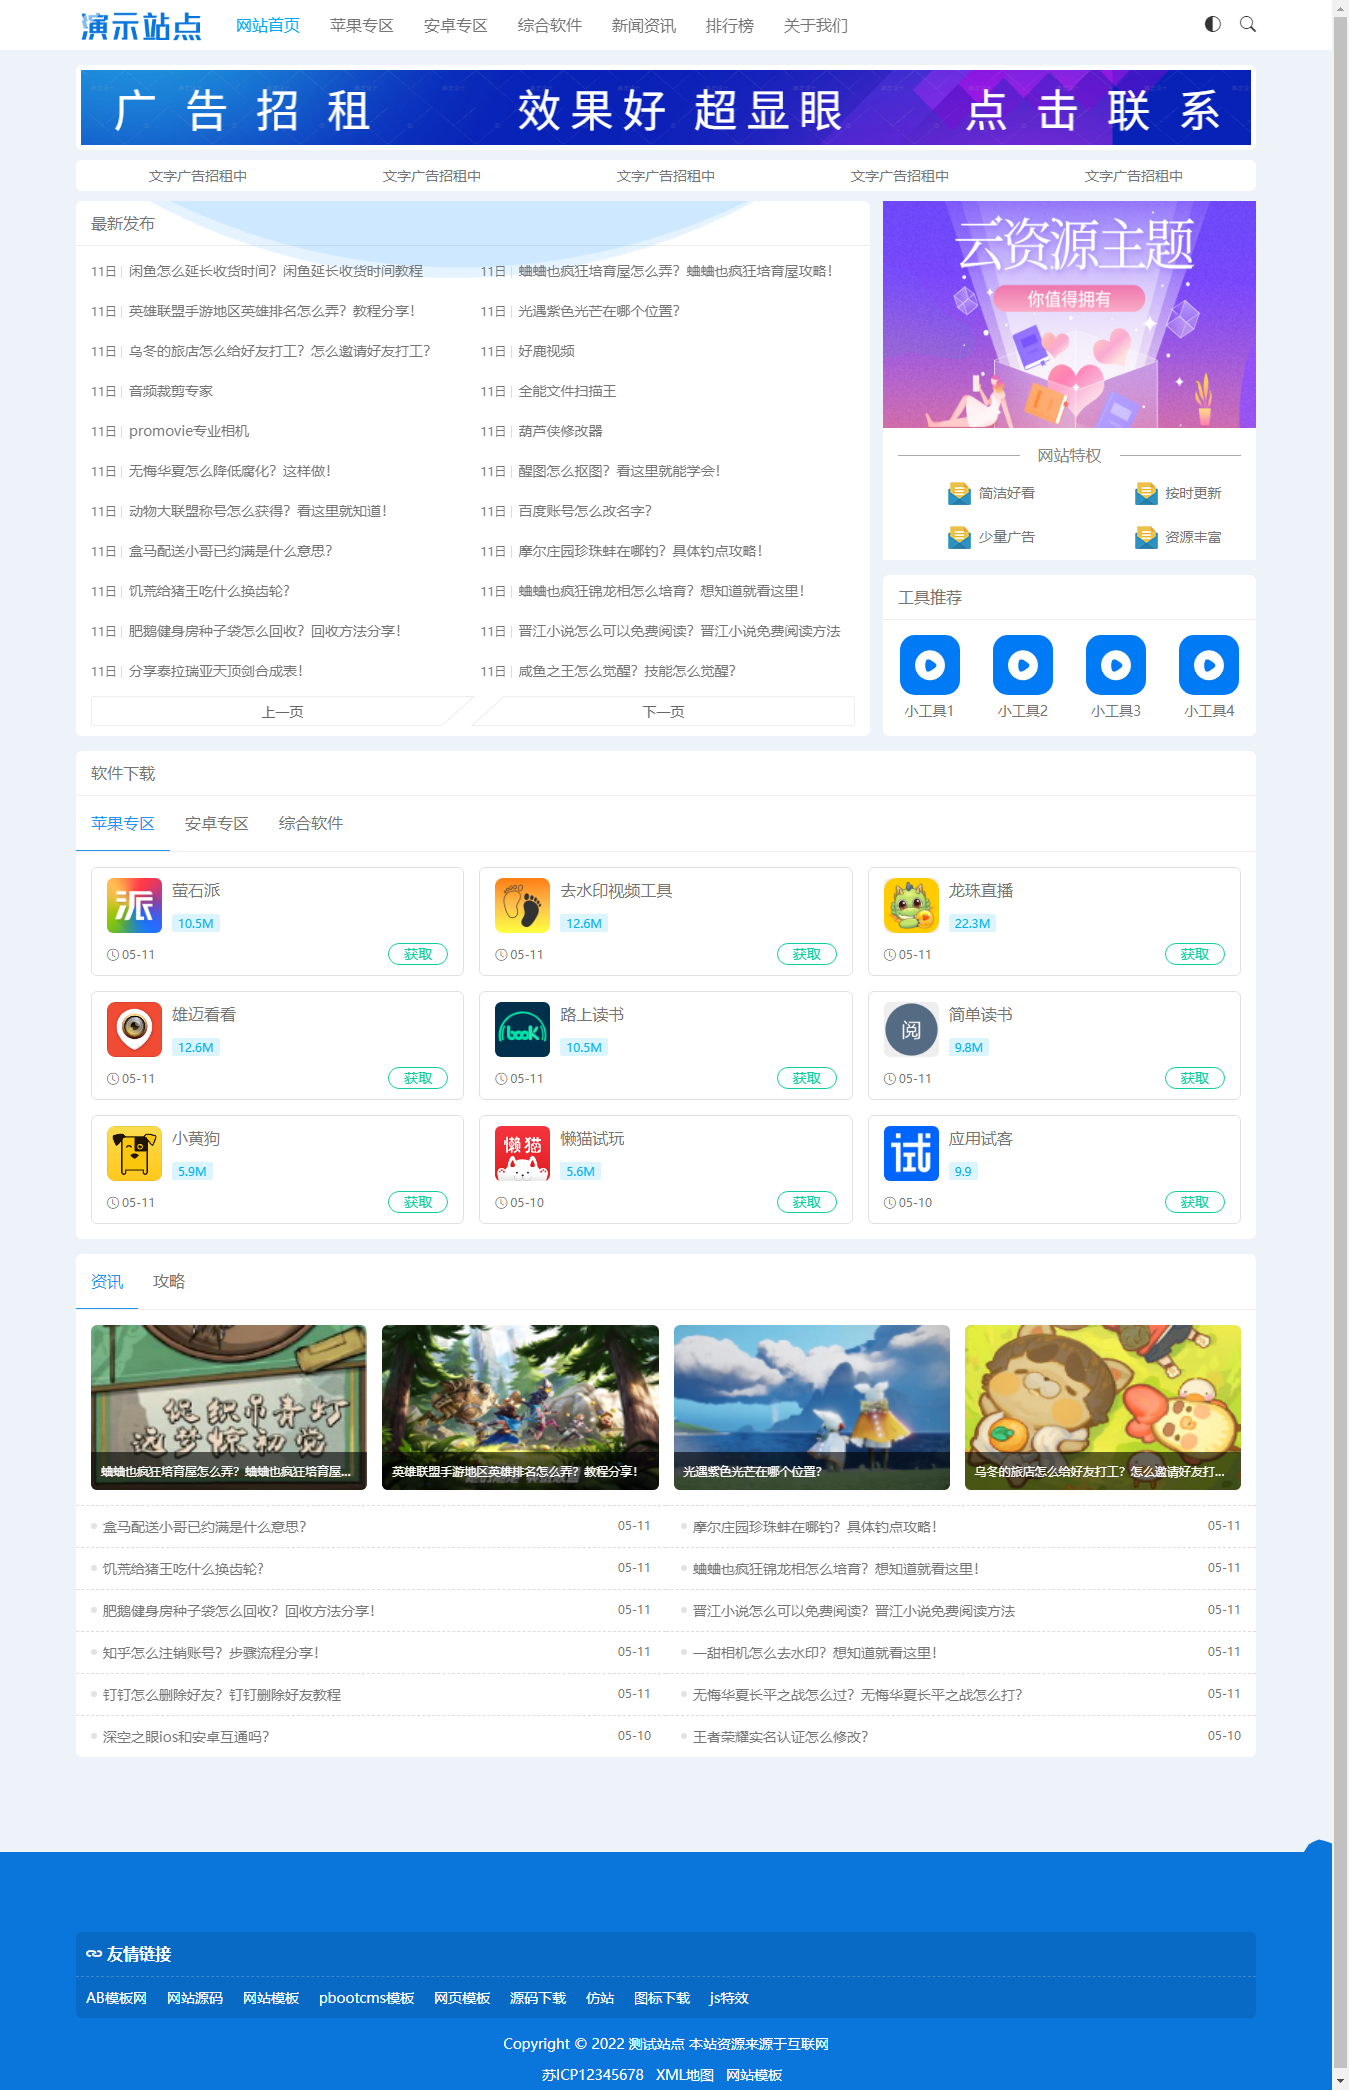
Task: Open 新闻资讯 in the navigation menu
Action: click(x=643, y=26)
